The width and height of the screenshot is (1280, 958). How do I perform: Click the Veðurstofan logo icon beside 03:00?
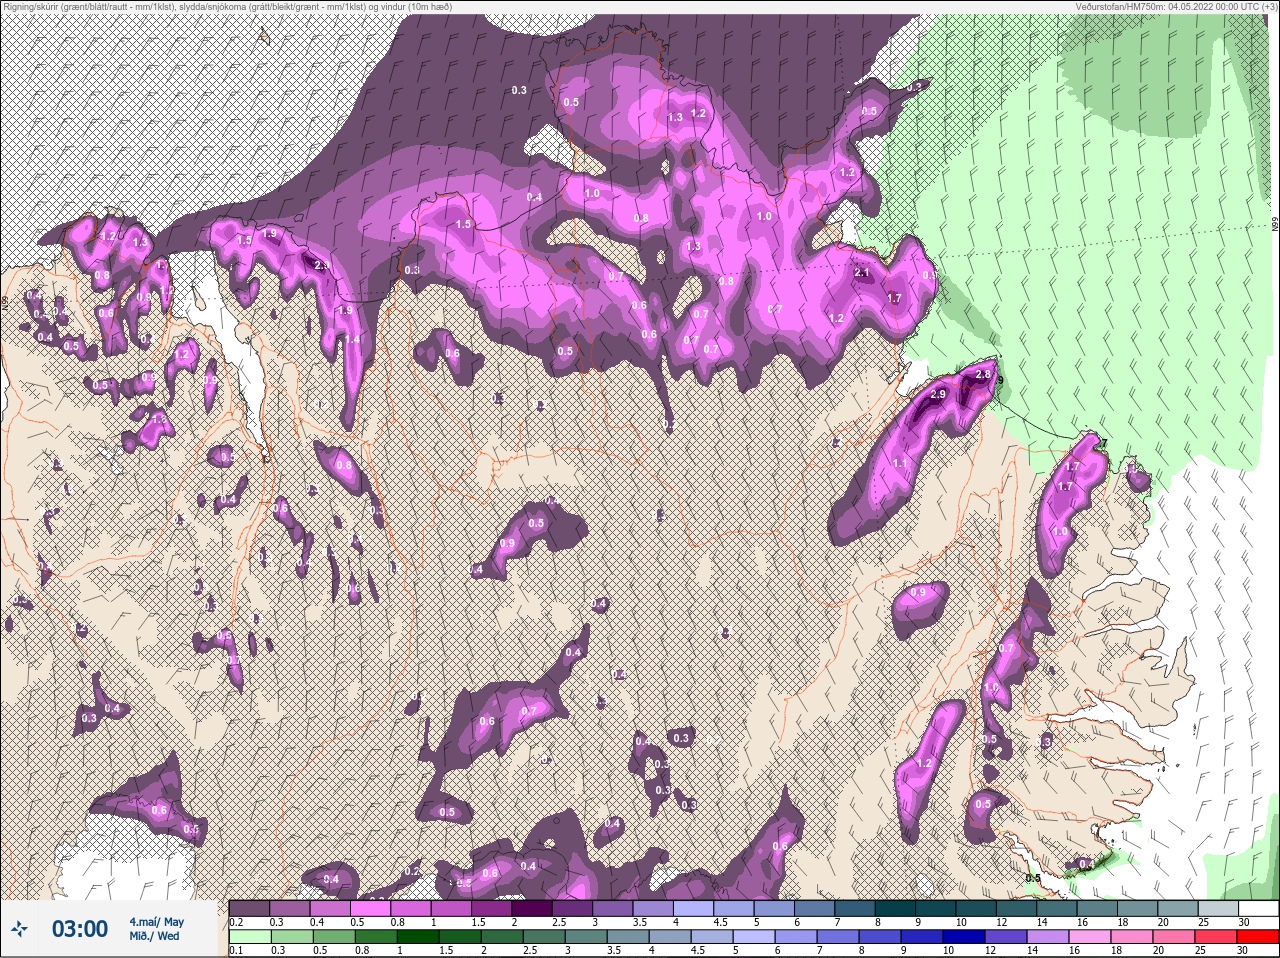pos(20,929)
